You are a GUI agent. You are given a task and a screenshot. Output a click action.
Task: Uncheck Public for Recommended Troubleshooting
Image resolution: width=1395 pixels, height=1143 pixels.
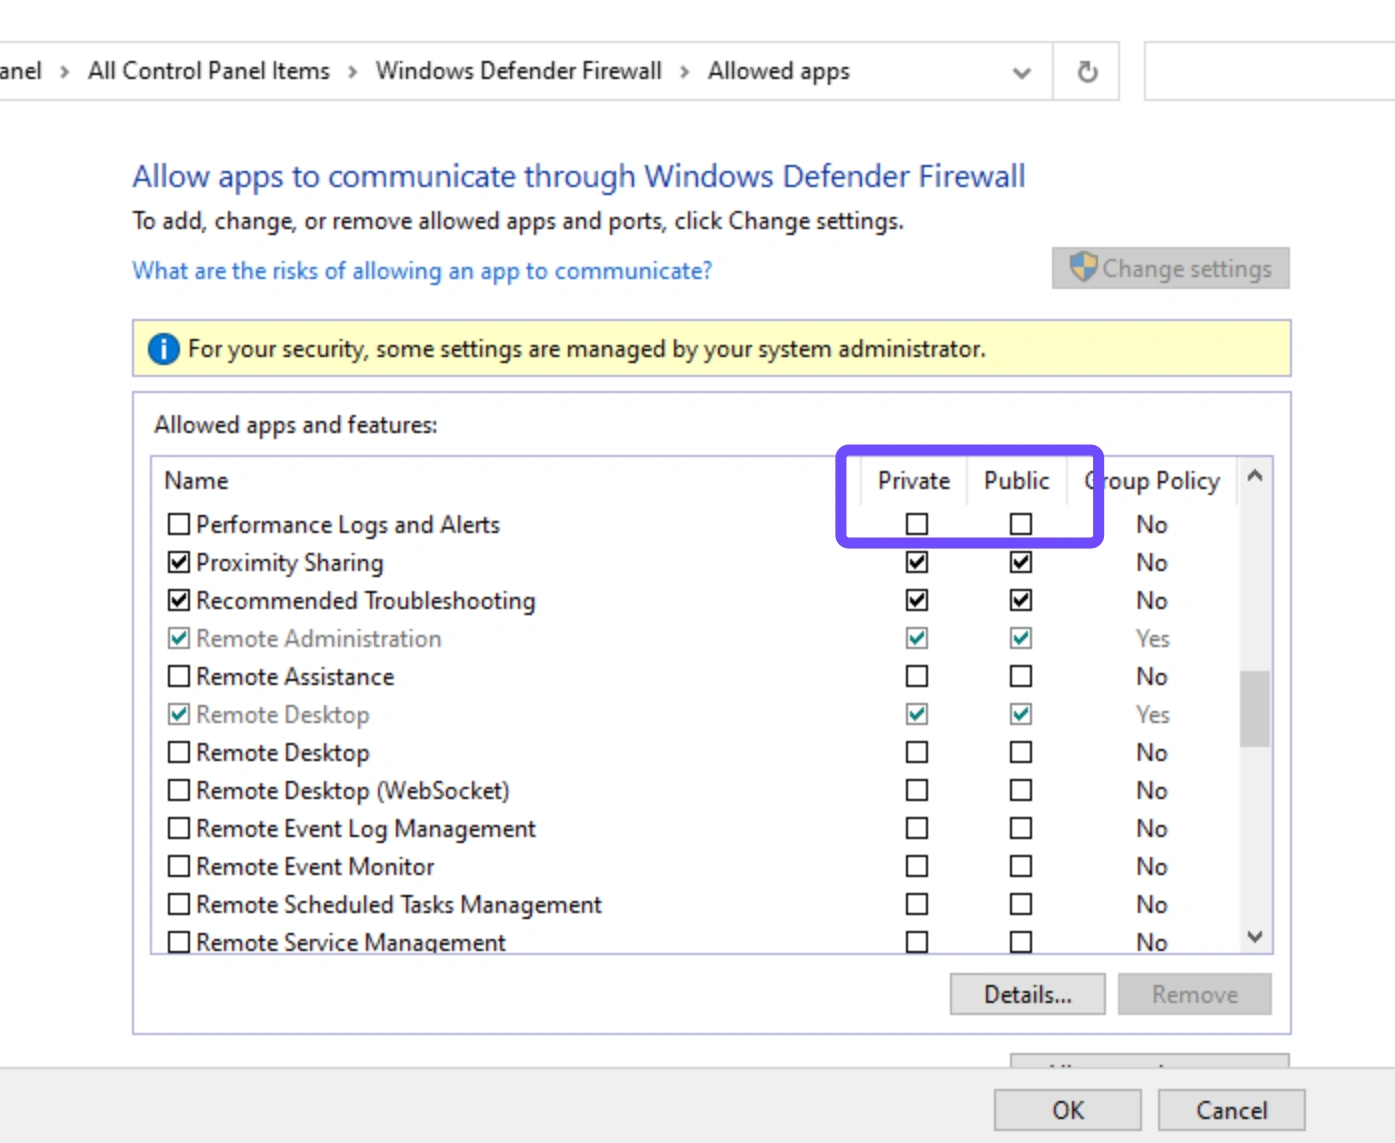[1021, 600]
